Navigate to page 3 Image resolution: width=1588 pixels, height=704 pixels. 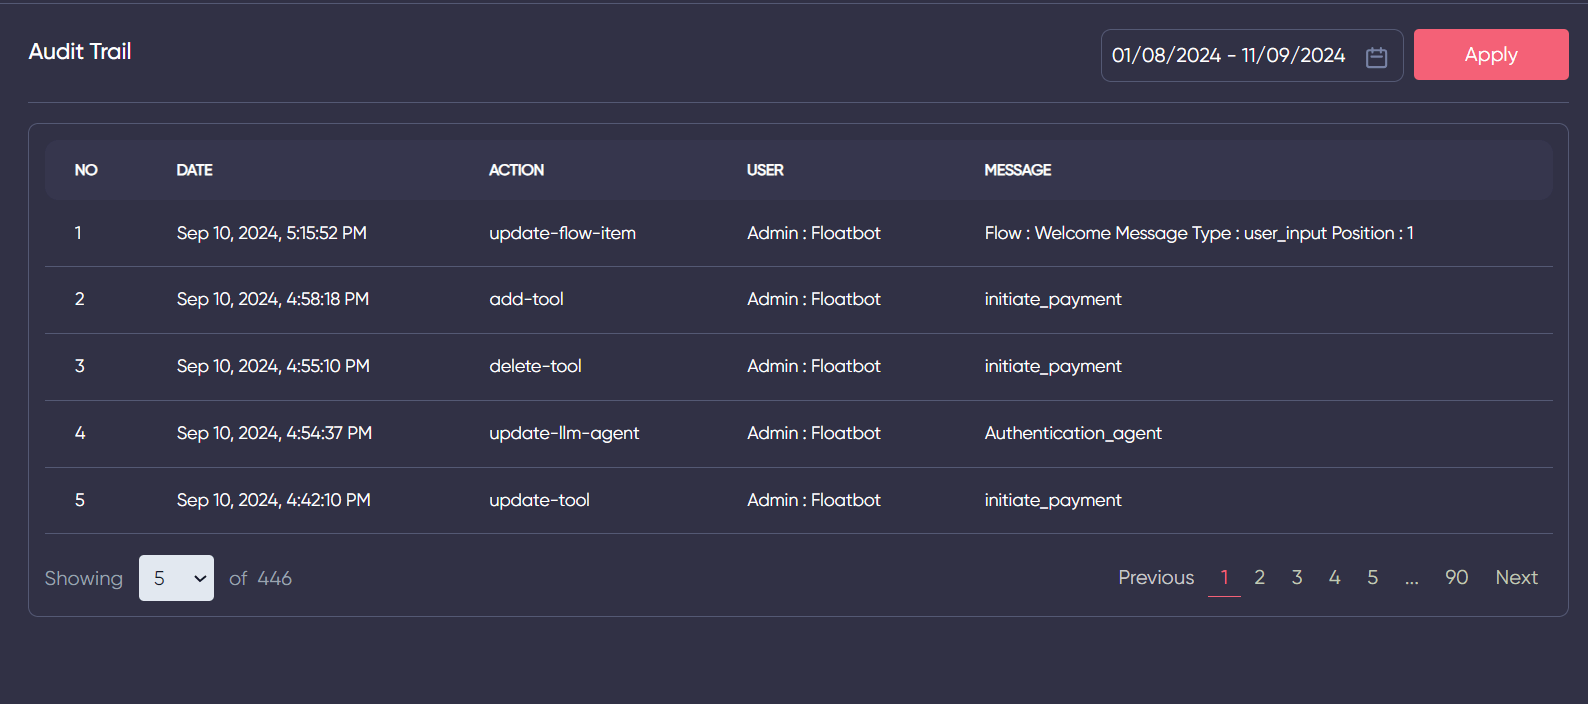(x=1297, y=578)
